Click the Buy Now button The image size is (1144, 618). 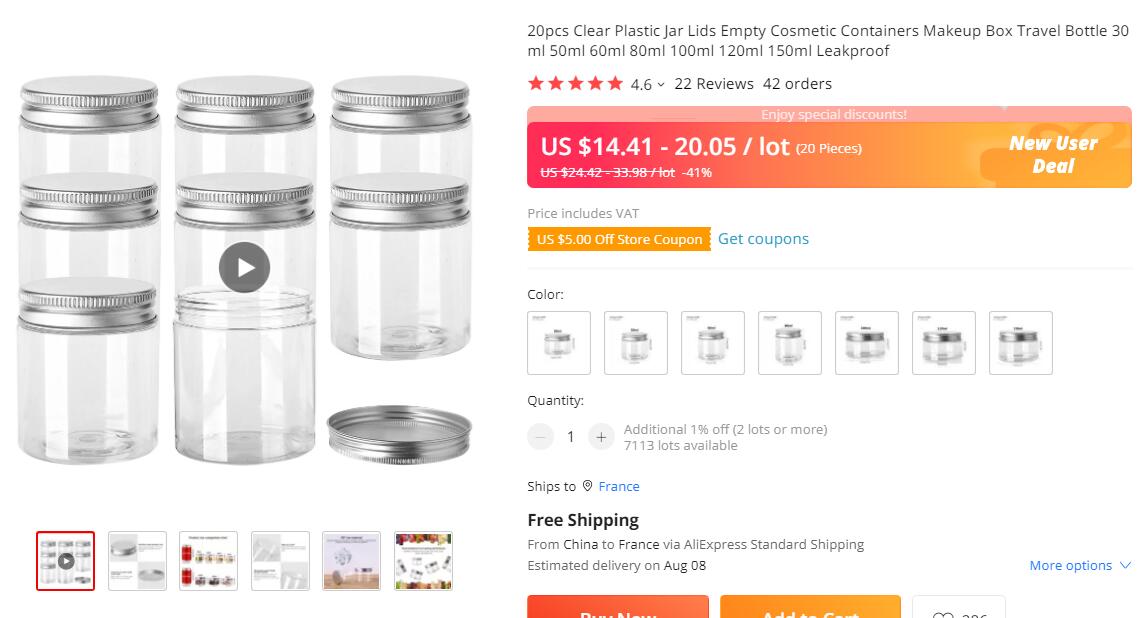point(618,609)
